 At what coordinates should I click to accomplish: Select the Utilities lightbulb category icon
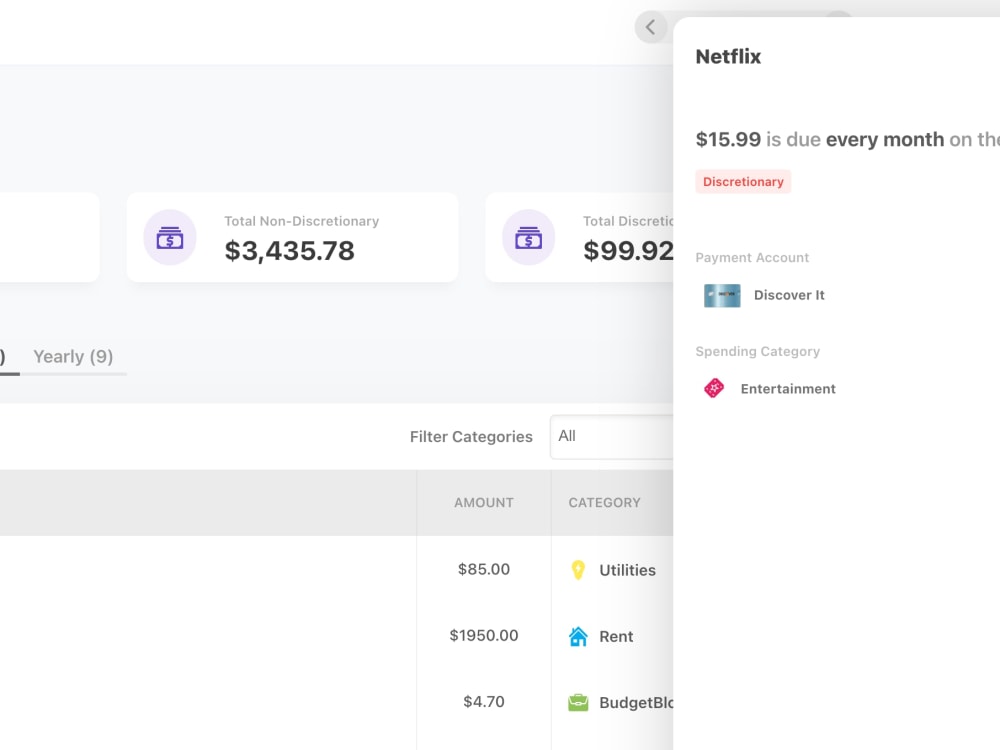point(578,570)
